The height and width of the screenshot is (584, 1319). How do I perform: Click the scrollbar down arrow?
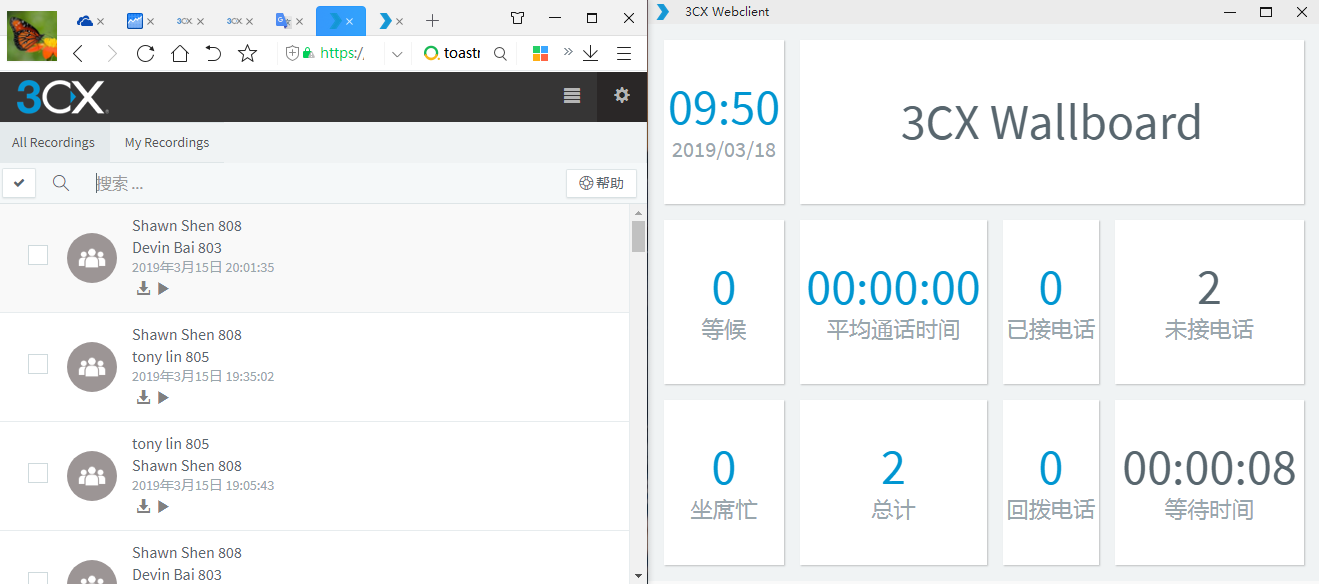(639, 575)
